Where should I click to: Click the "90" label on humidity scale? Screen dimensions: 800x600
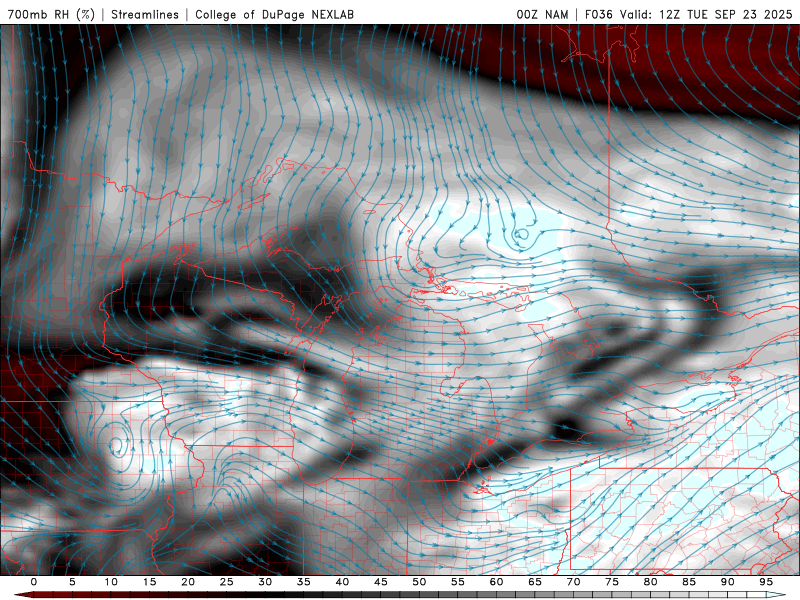coord(727,582)
